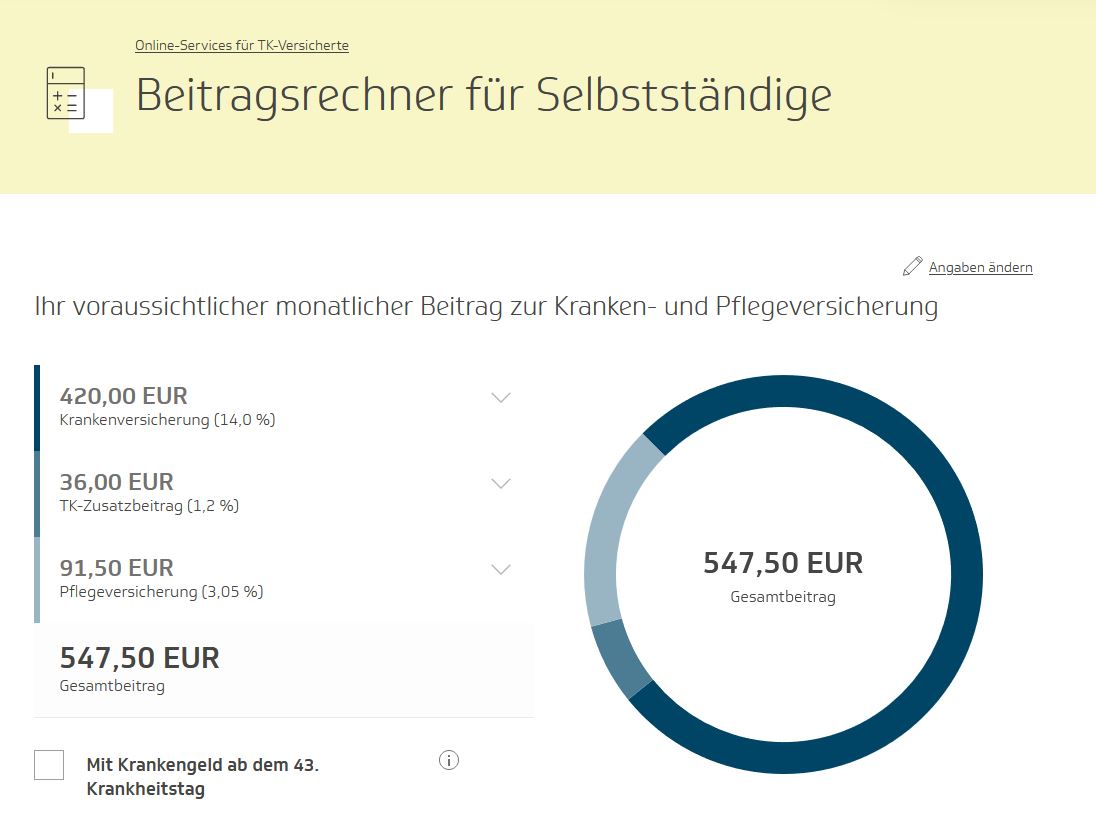Click the TK-Zusatzbeitrag (1,2 %) row label
This screenshot has width=1096, height=819.
click(x=149, y=506)
